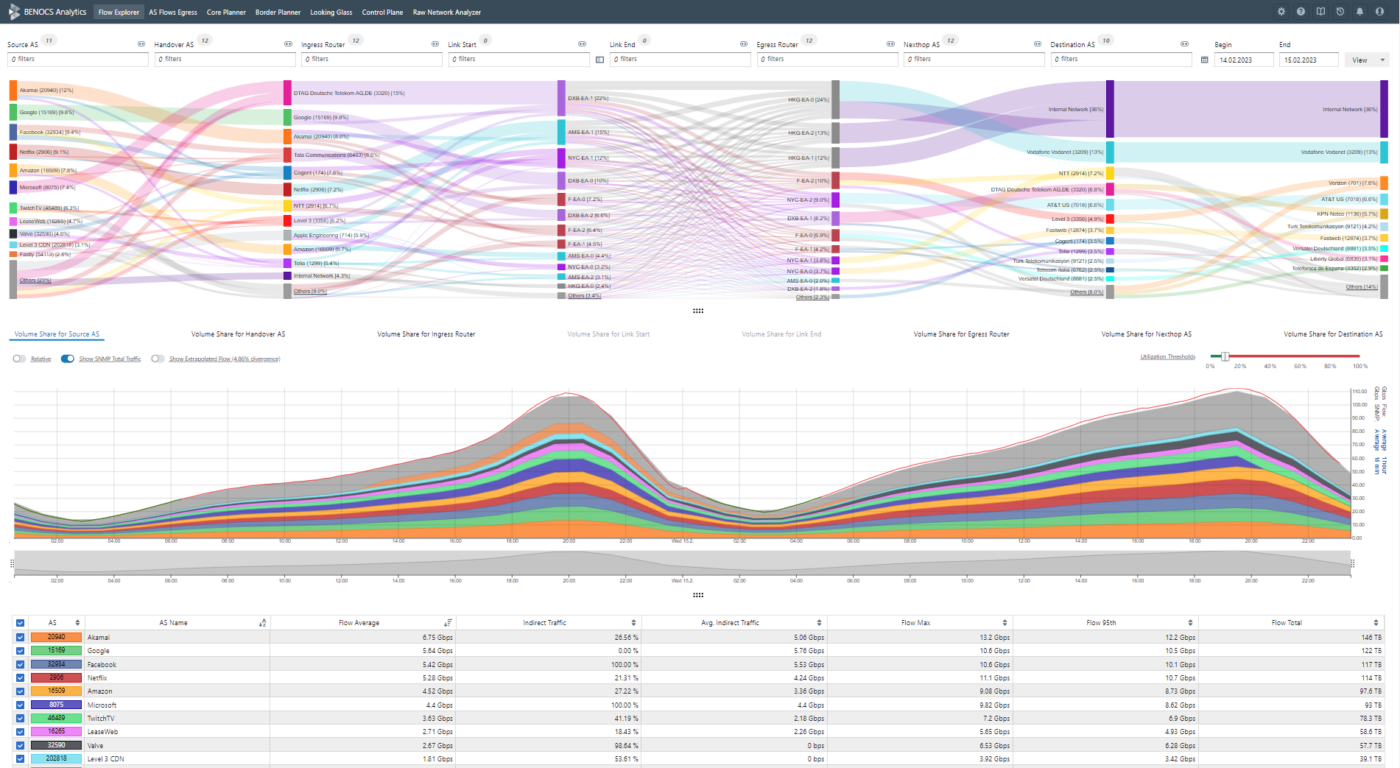Expand the Others node in Source AS column

click(x=35, y=281)
